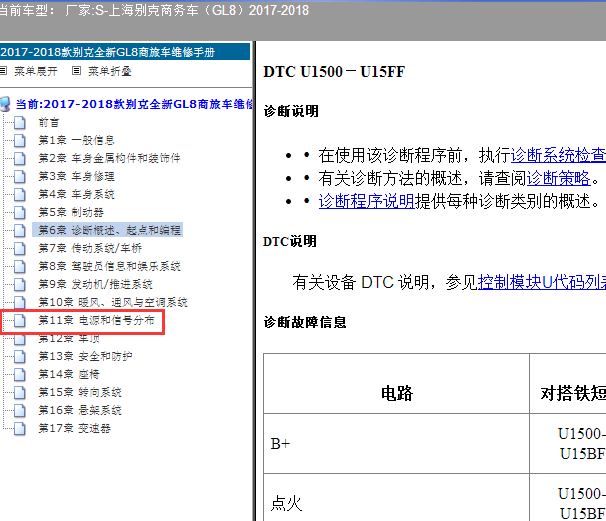
Task: Open 第17章 变速器
Action: coord(74,428)
